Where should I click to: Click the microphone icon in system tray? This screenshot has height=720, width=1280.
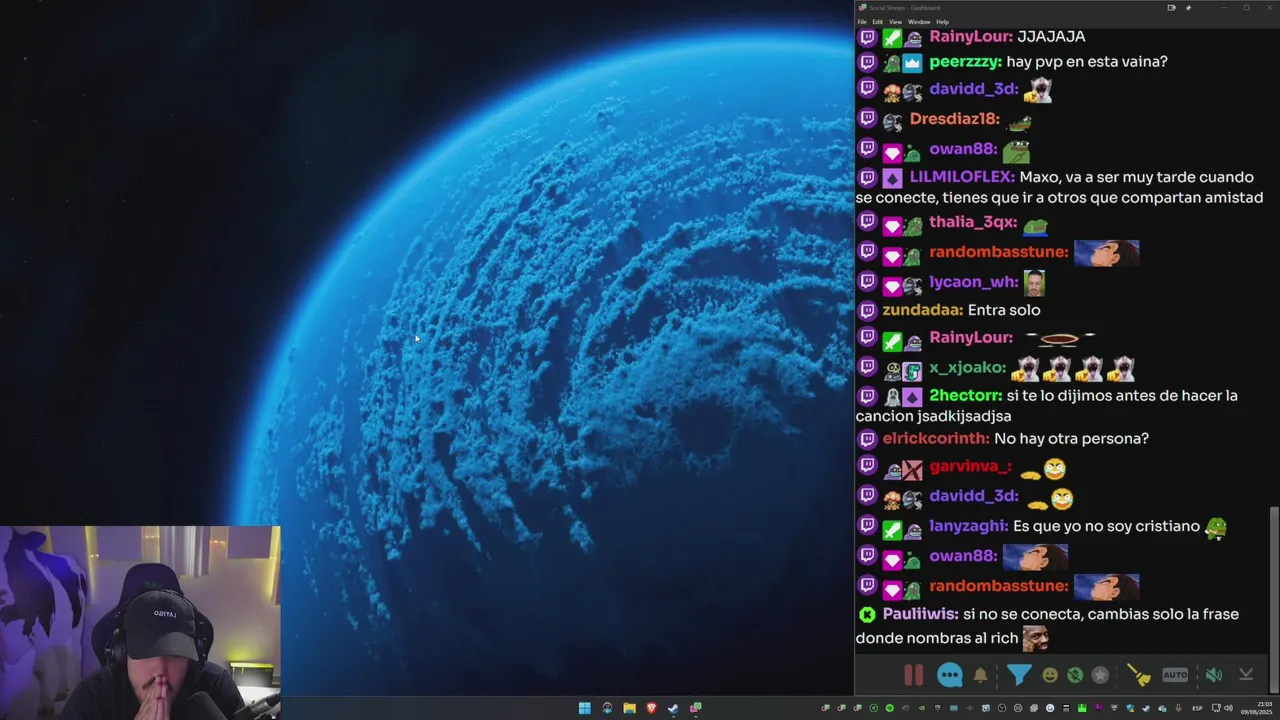tap(1179, 708)
